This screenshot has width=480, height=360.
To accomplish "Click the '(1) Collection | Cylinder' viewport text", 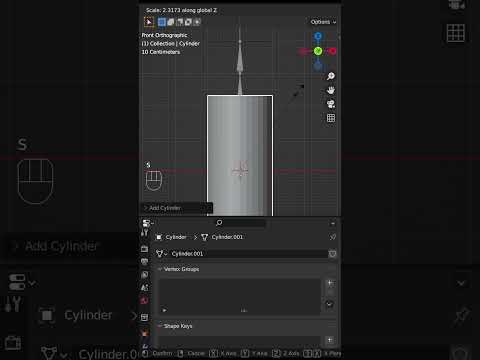I will point(171,44).
